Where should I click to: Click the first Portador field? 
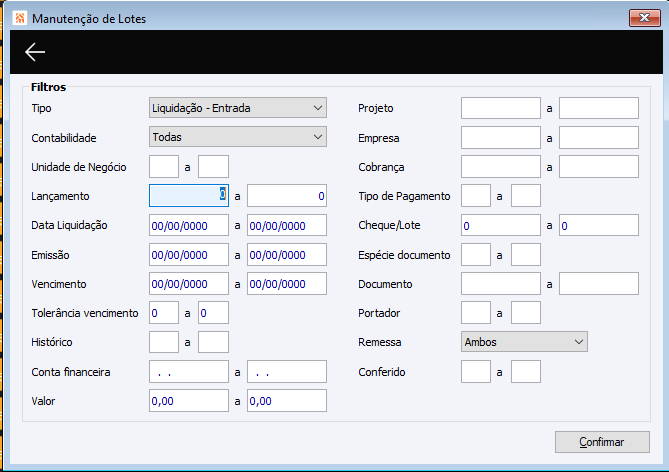click(x=476, y=312)
